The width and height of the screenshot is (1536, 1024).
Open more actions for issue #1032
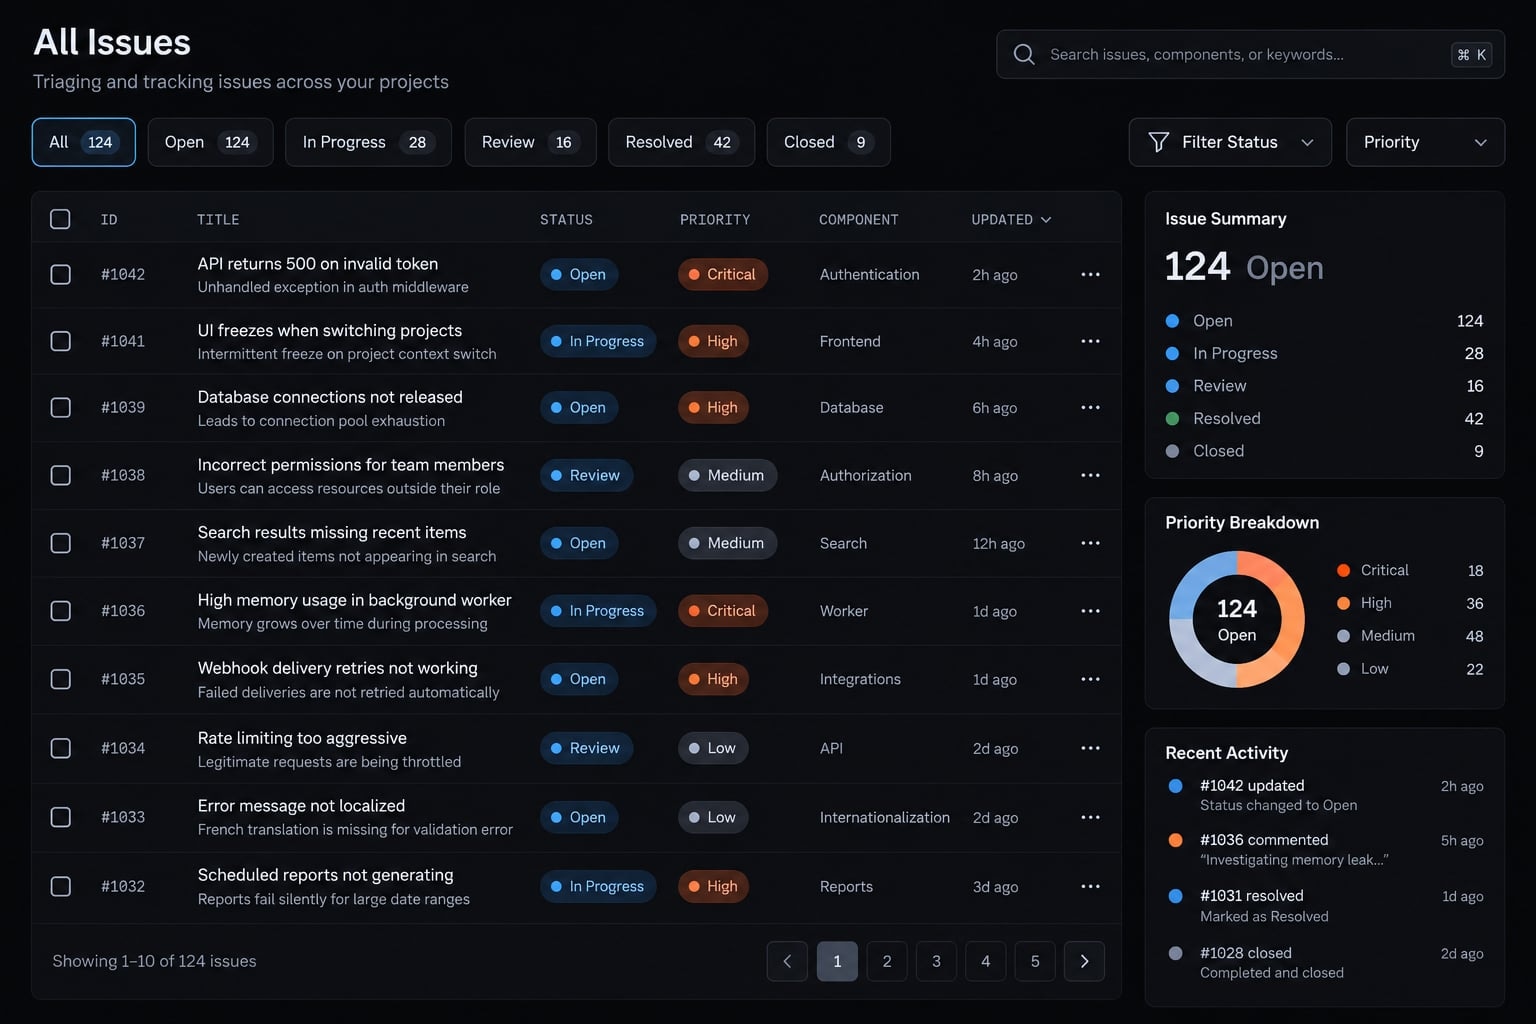point(1090,886)
